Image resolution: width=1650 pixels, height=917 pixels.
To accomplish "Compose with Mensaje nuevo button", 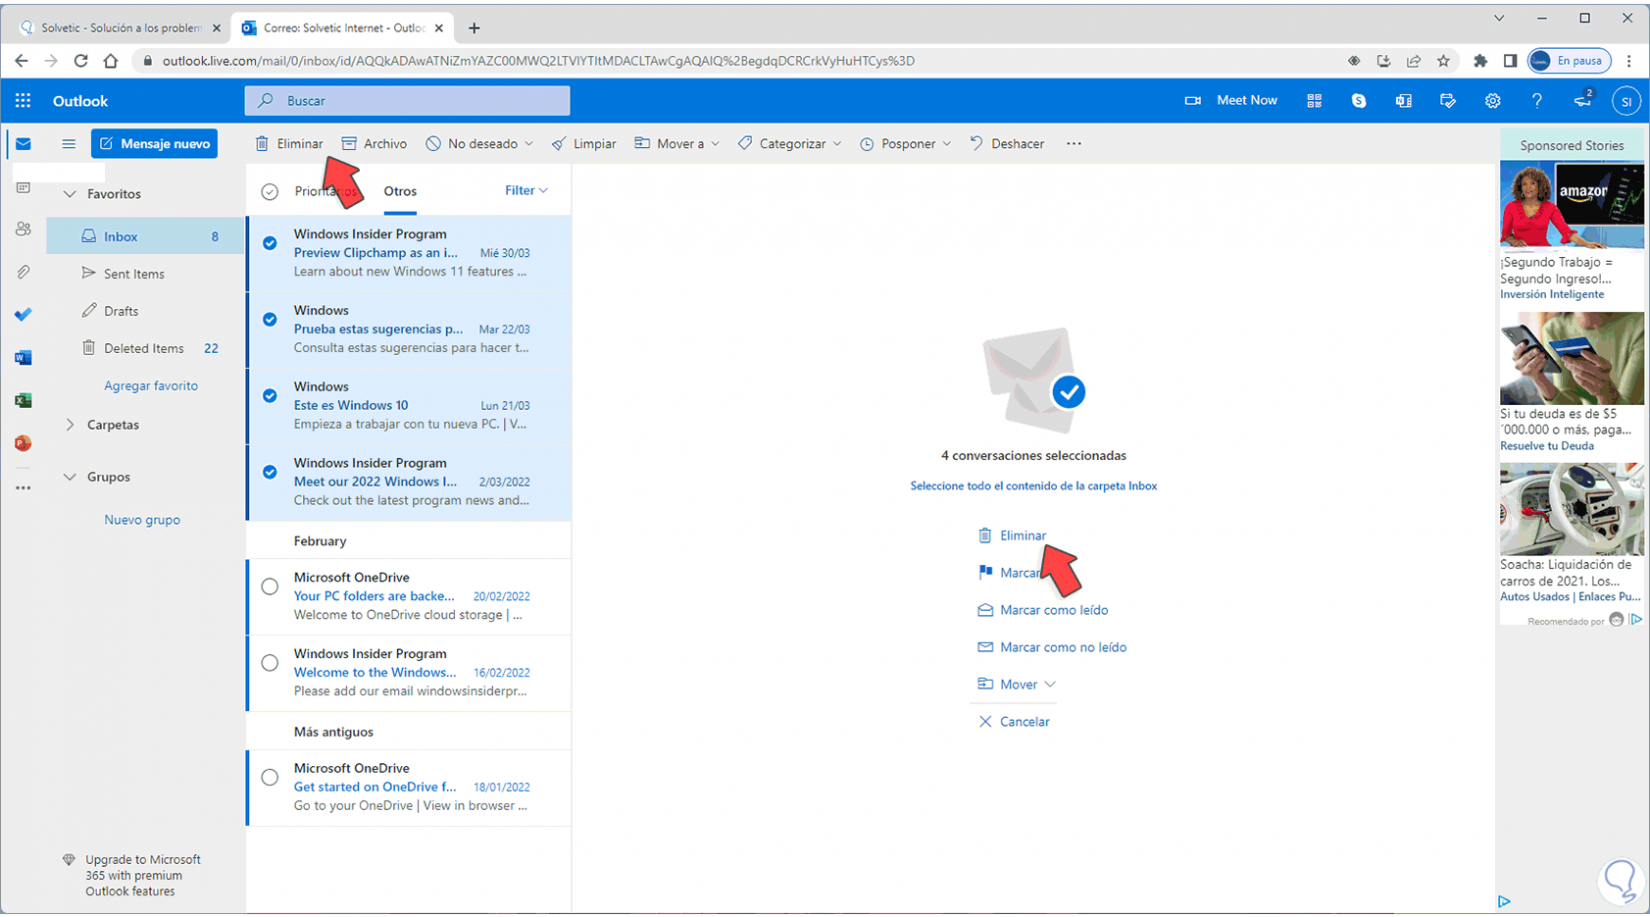I will [155, 144].
